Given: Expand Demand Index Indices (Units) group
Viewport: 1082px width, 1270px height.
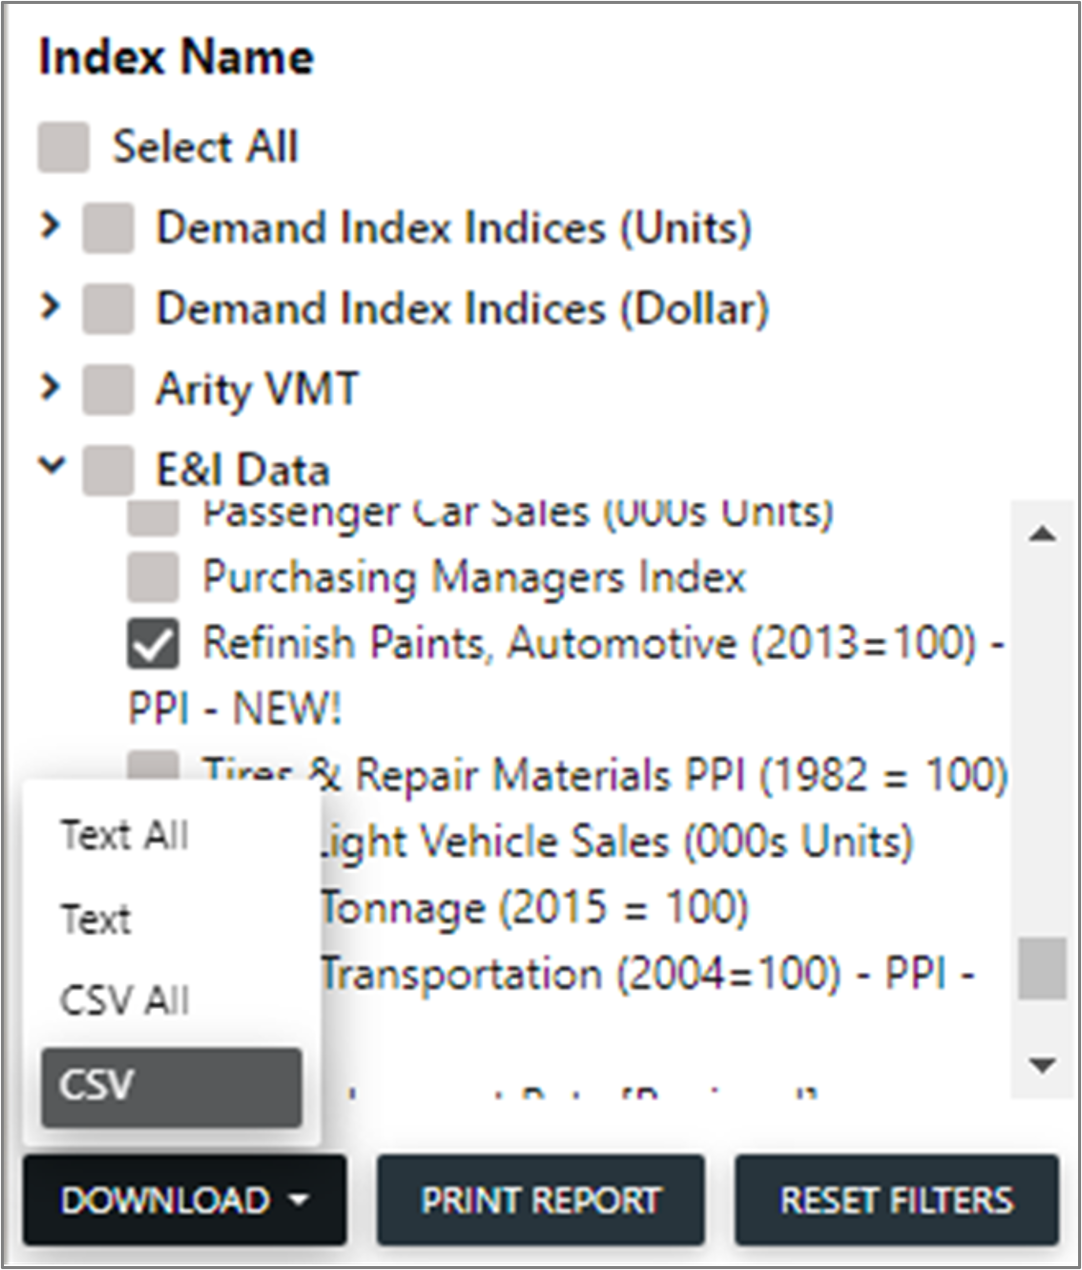Looking at the screenshot, I should point(50,227).
